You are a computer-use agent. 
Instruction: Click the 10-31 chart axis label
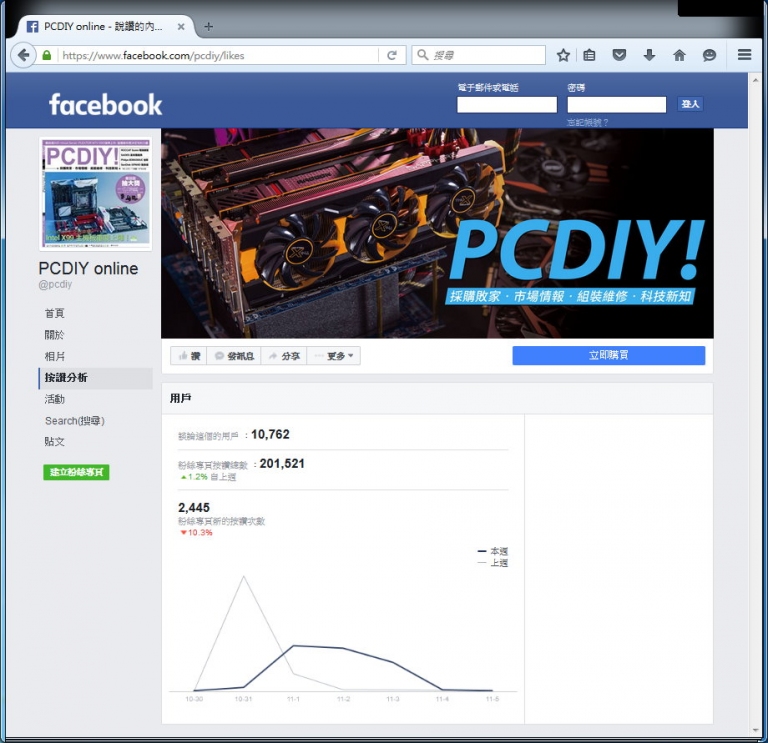[243, 699]
